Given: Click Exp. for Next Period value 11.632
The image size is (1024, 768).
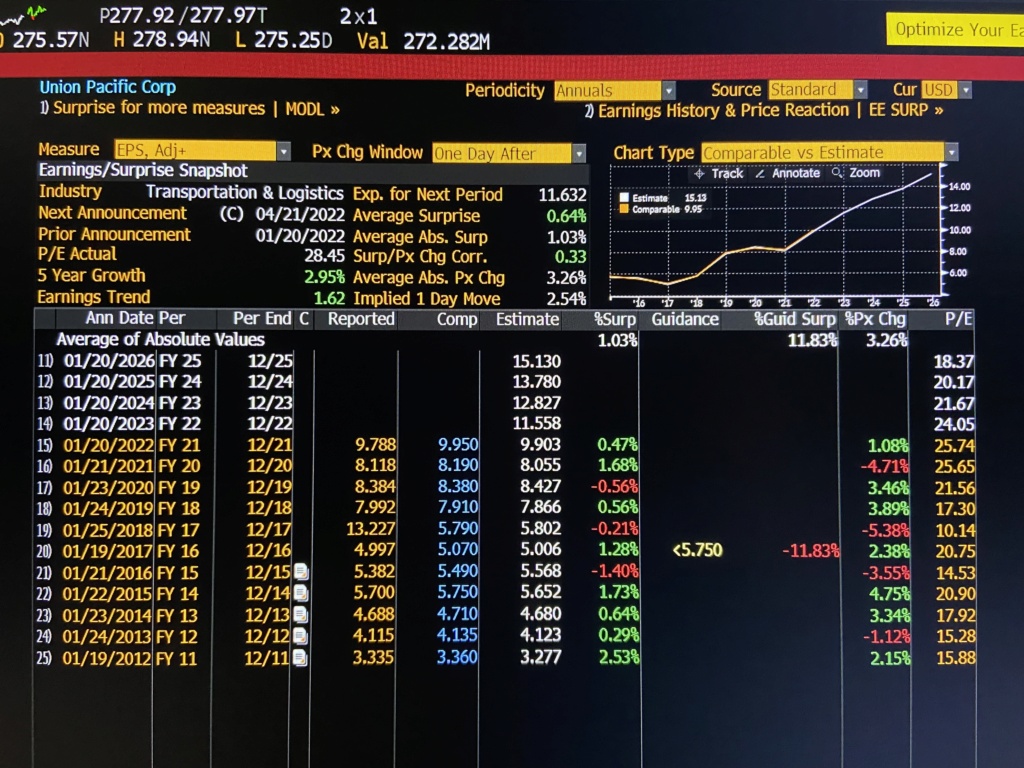Looking at the screenshot, I should pos(562,195).
